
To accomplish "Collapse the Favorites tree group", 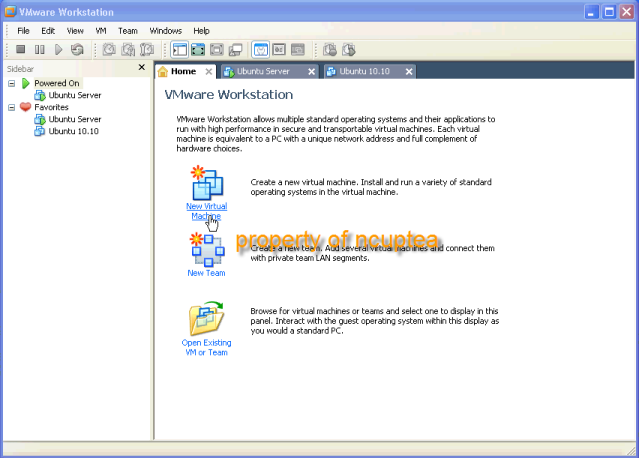I will pos(11,108).
